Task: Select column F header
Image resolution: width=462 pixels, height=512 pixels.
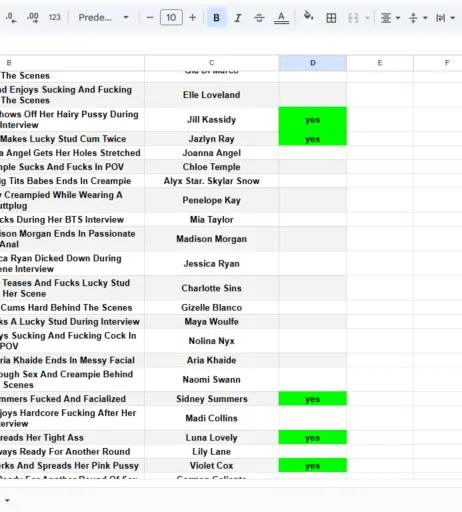Action: tap(438, 63)
